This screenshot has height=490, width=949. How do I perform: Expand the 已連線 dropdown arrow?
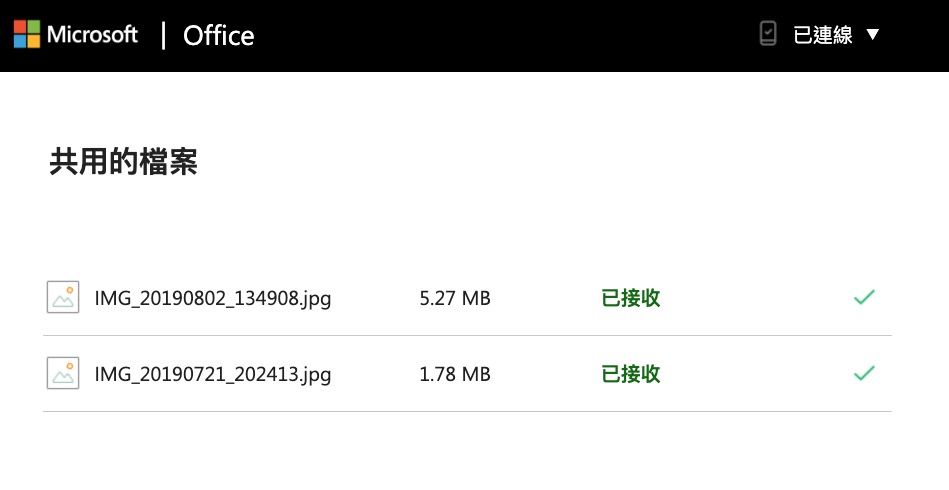872,35
